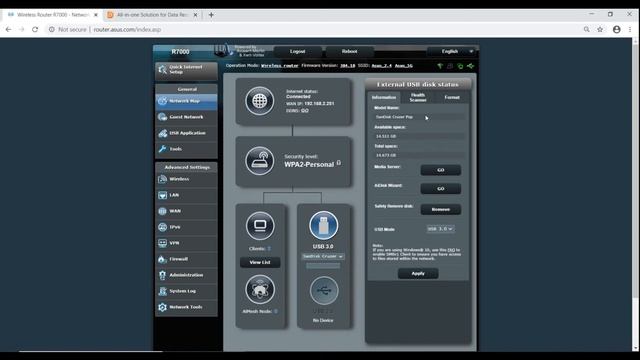Viewport: 640px width, 360px height.
Task: Click the DDNS GO link
Action: tap(305, 111)
